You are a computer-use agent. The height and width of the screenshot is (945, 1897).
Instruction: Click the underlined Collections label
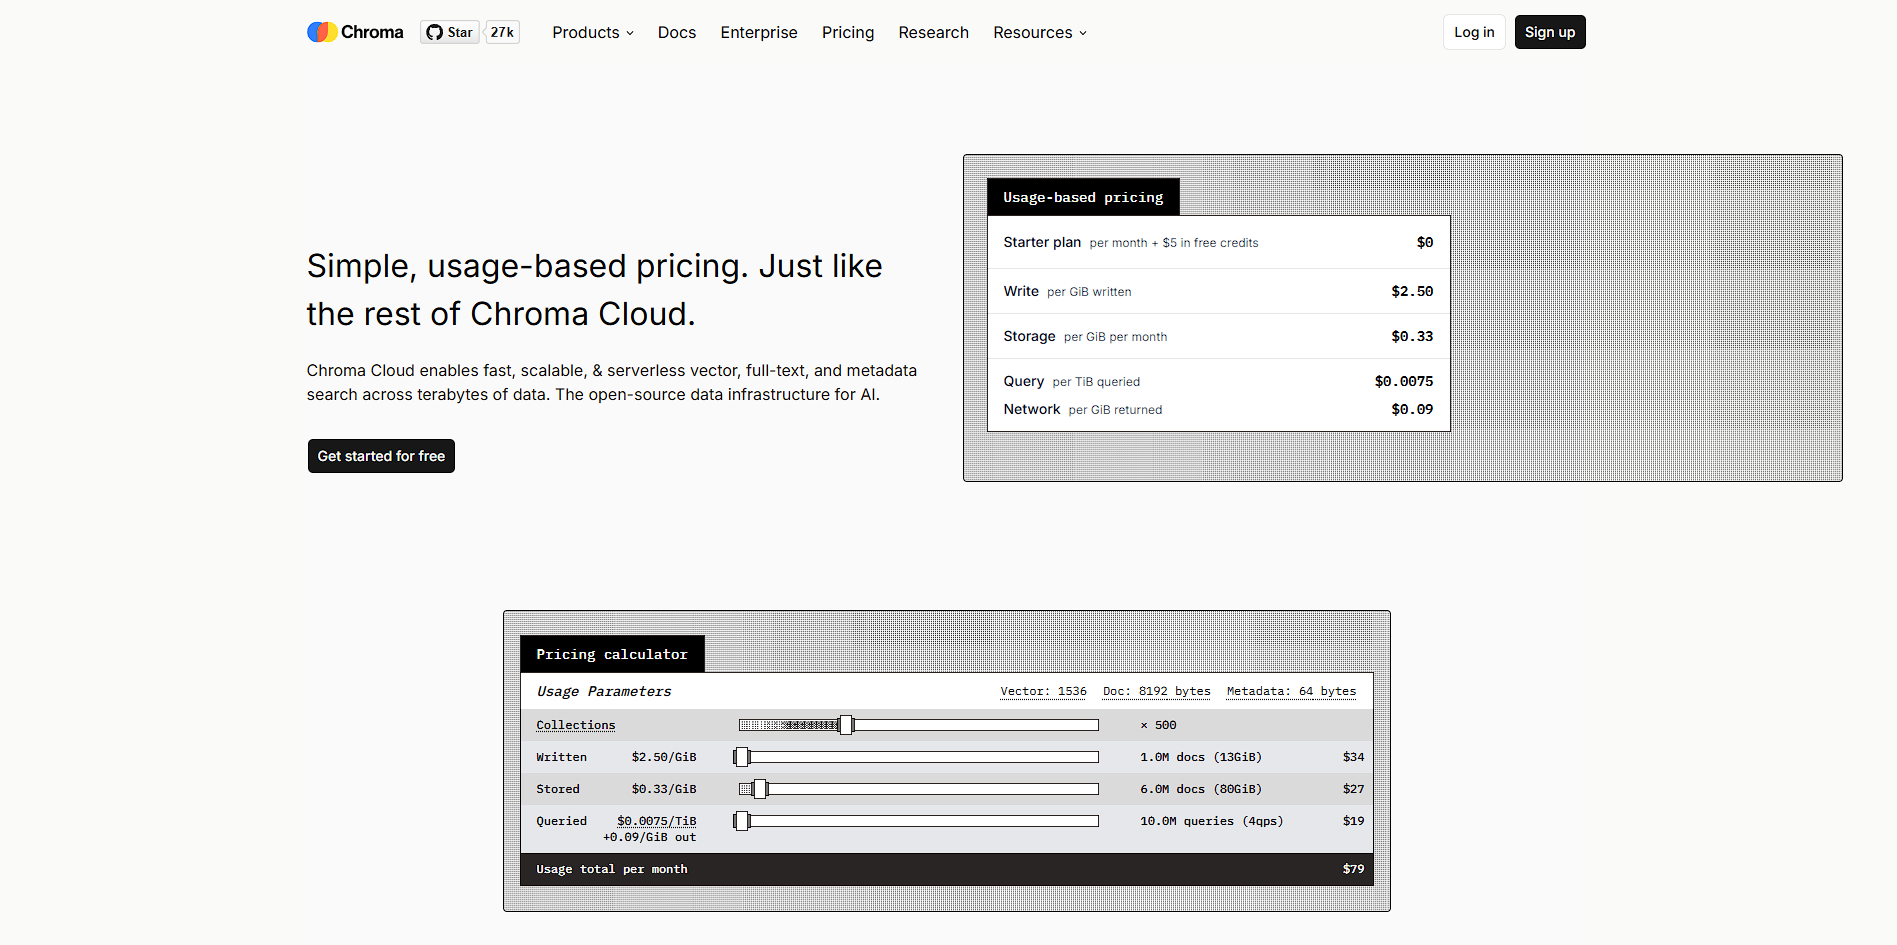576,726
